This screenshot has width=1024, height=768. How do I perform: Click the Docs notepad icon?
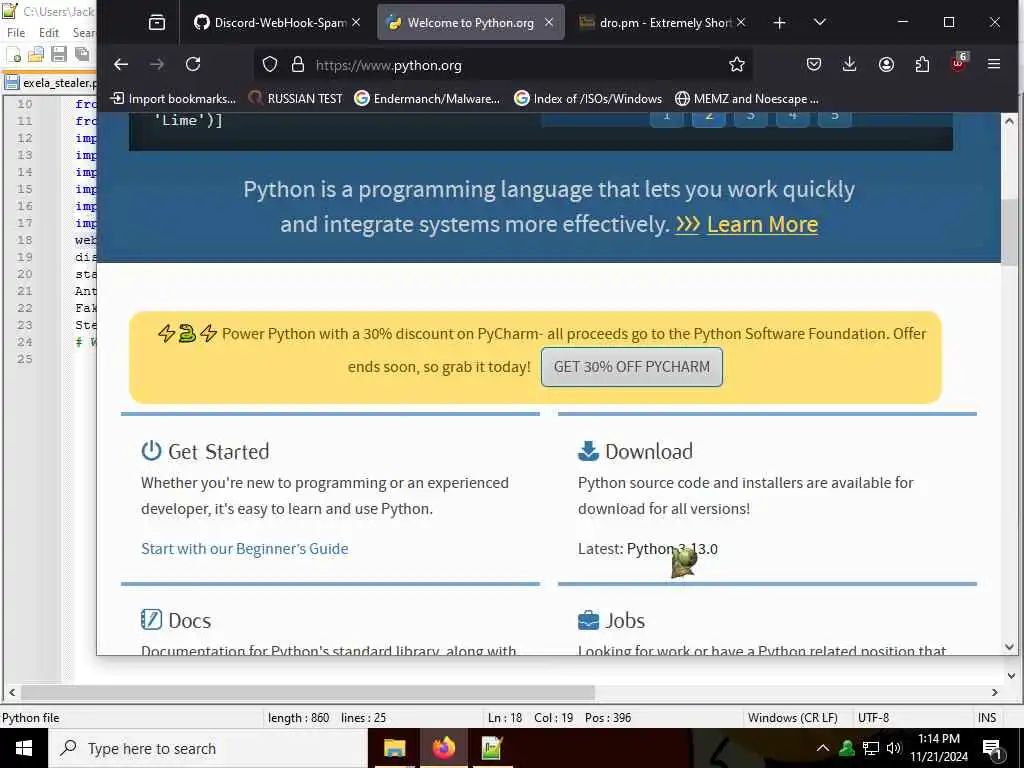tap(151, 619)
